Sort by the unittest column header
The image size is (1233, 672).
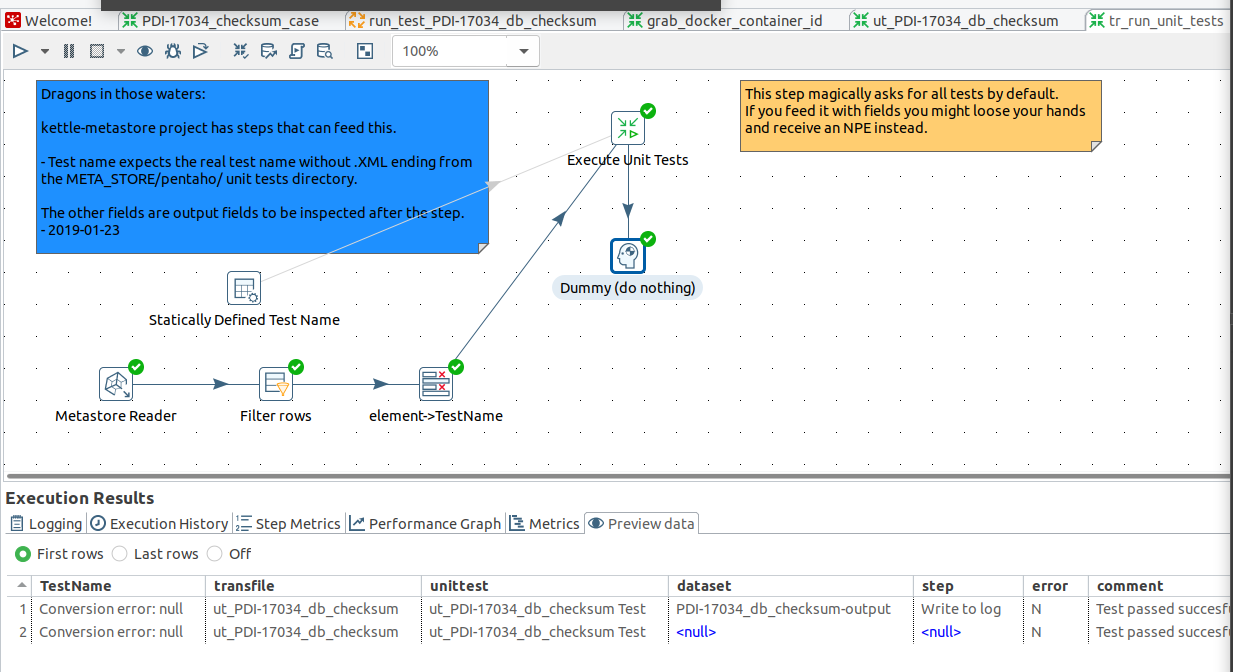(546, 586)
